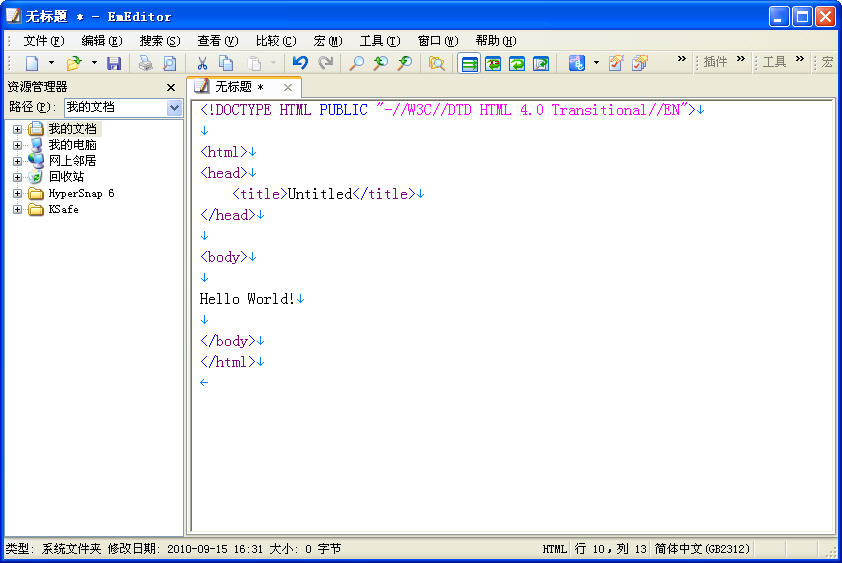Open the 工具(T) menu
Viewport: 842px width, 563px height.
[379, 41]
